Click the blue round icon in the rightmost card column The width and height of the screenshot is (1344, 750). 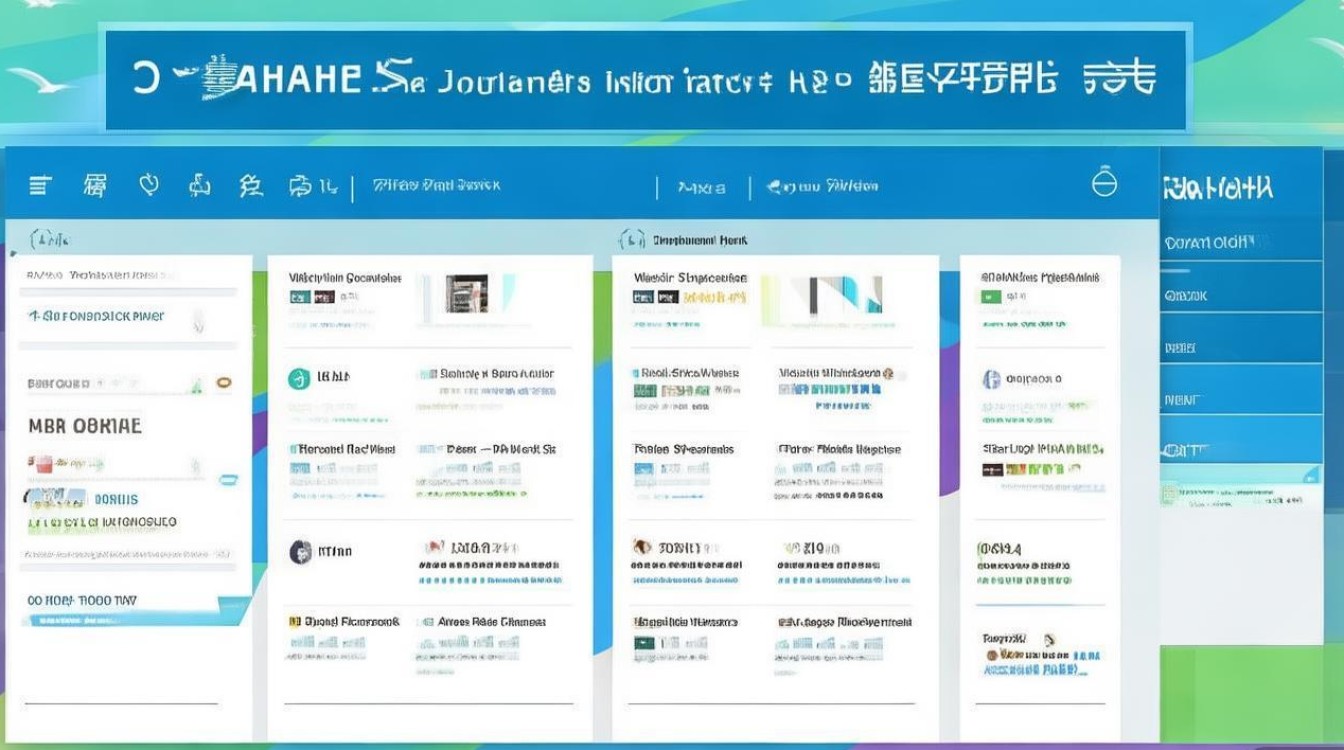point(992,380)
